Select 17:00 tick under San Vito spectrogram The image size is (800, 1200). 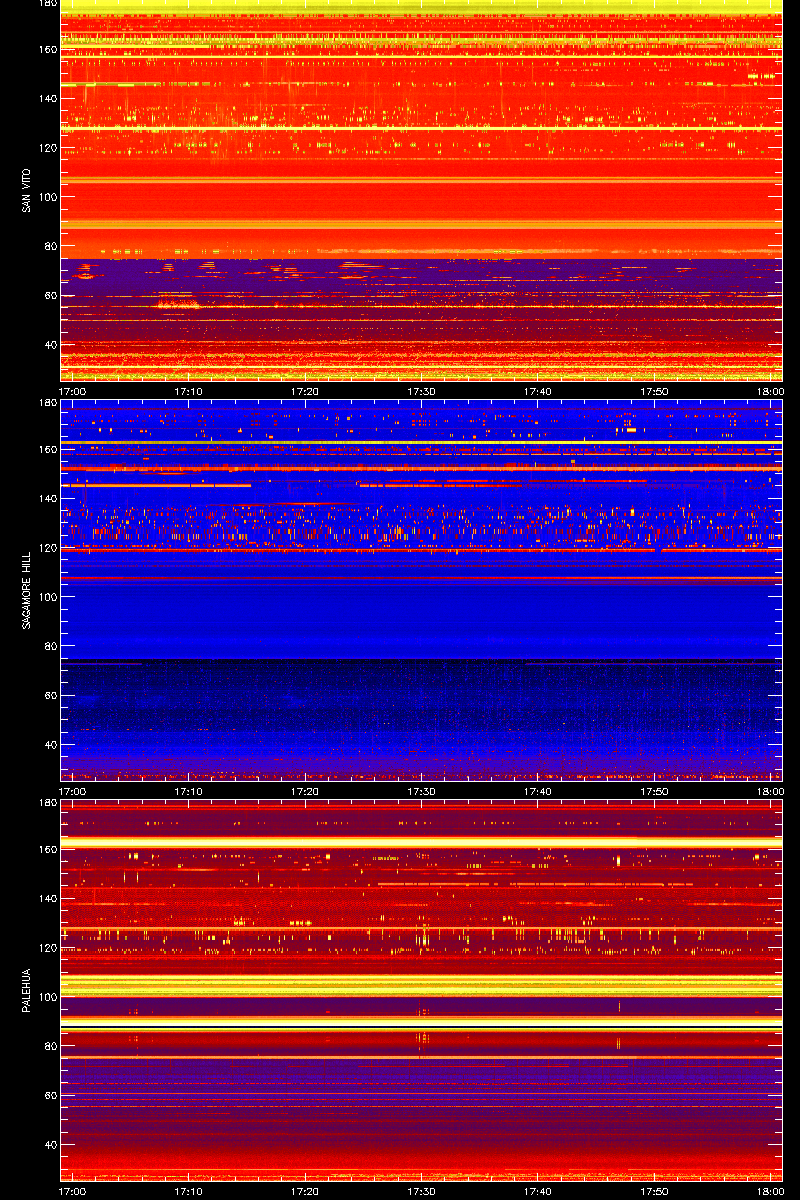pos(73,392)
